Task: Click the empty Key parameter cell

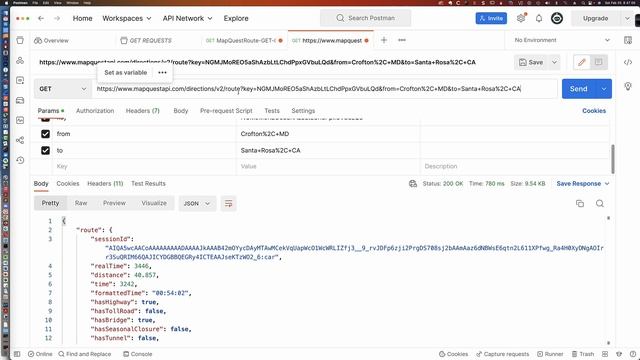Action: click(144, 167)
